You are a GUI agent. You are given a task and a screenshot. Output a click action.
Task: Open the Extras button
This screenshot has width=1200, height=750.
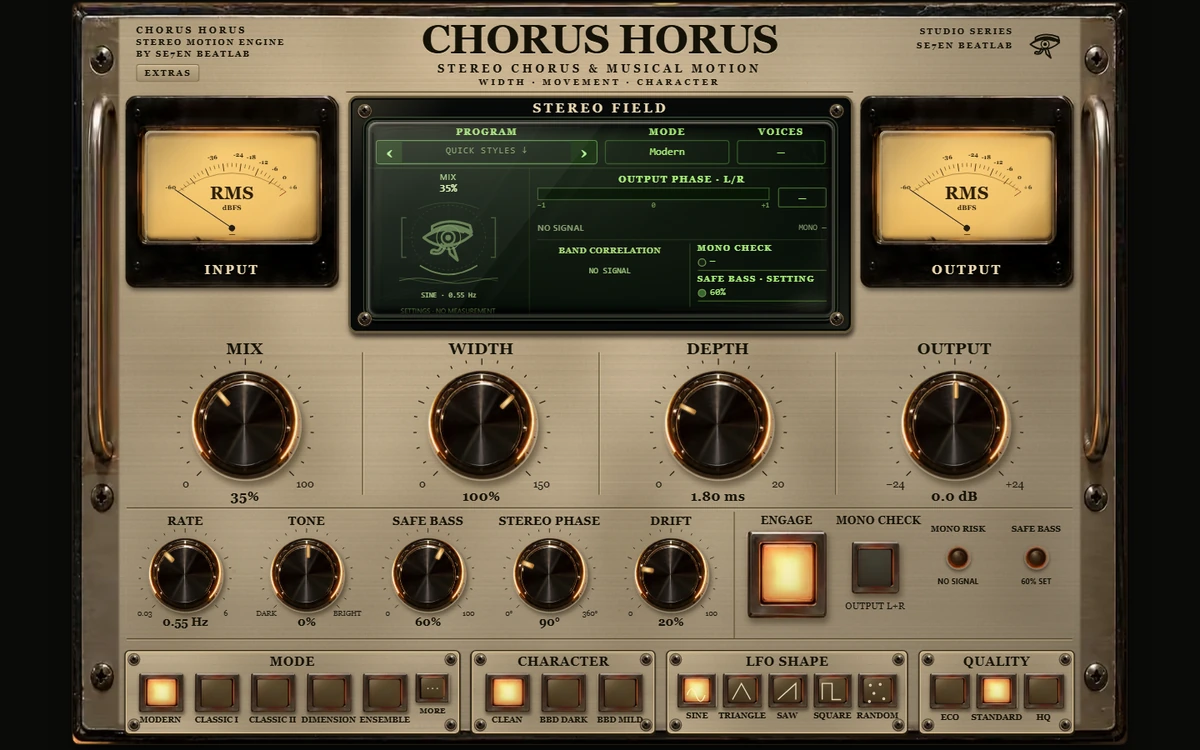click(168, 73)
